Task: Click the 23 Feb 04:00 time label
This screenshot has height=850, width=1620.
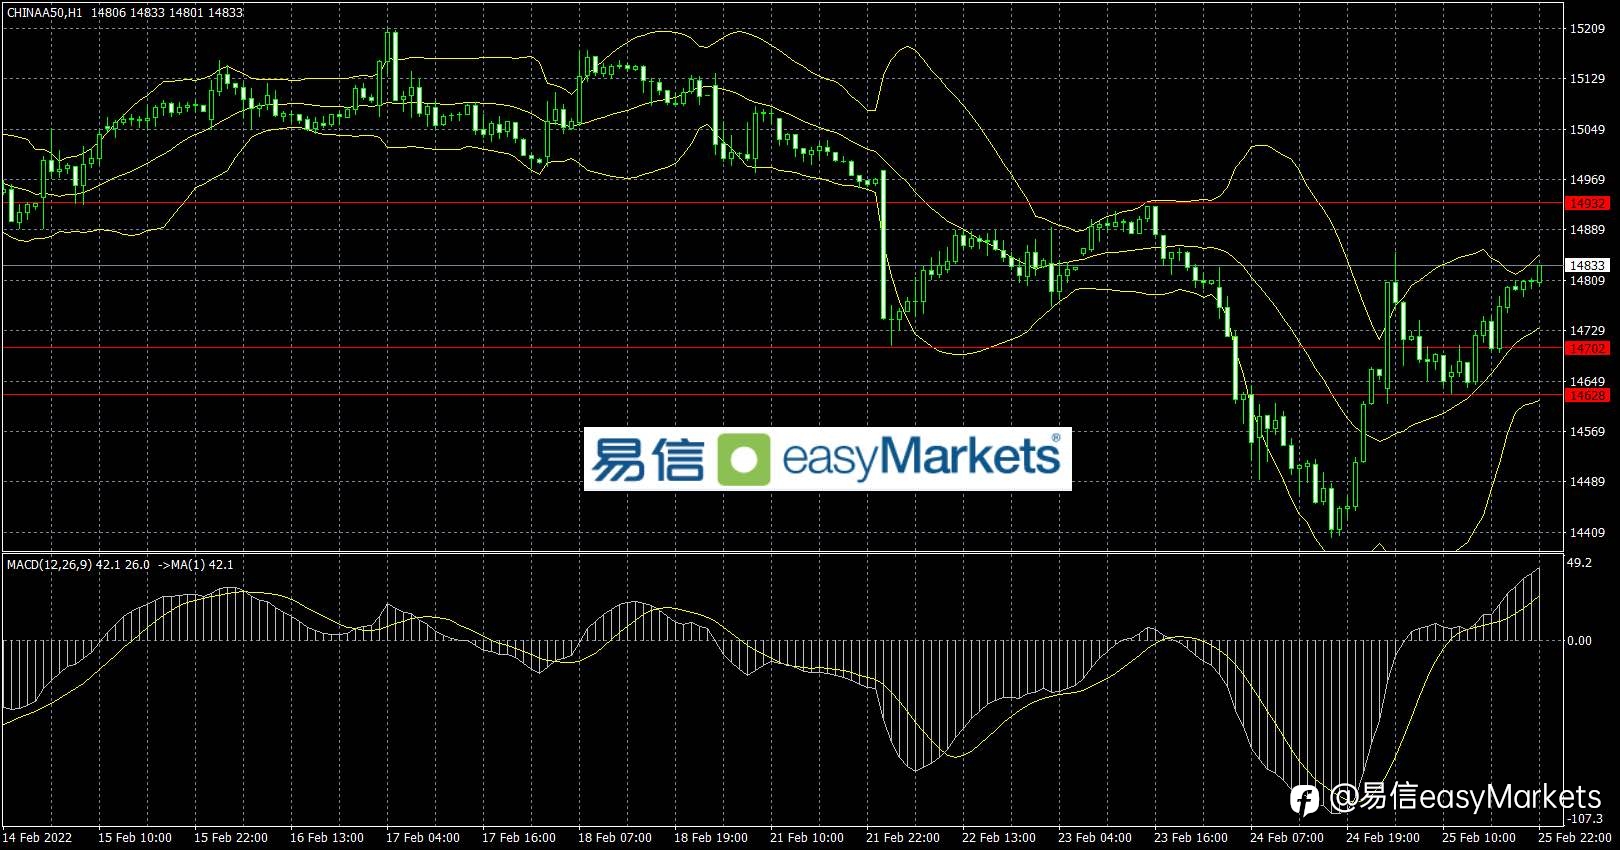Action: coord(1095,838)
